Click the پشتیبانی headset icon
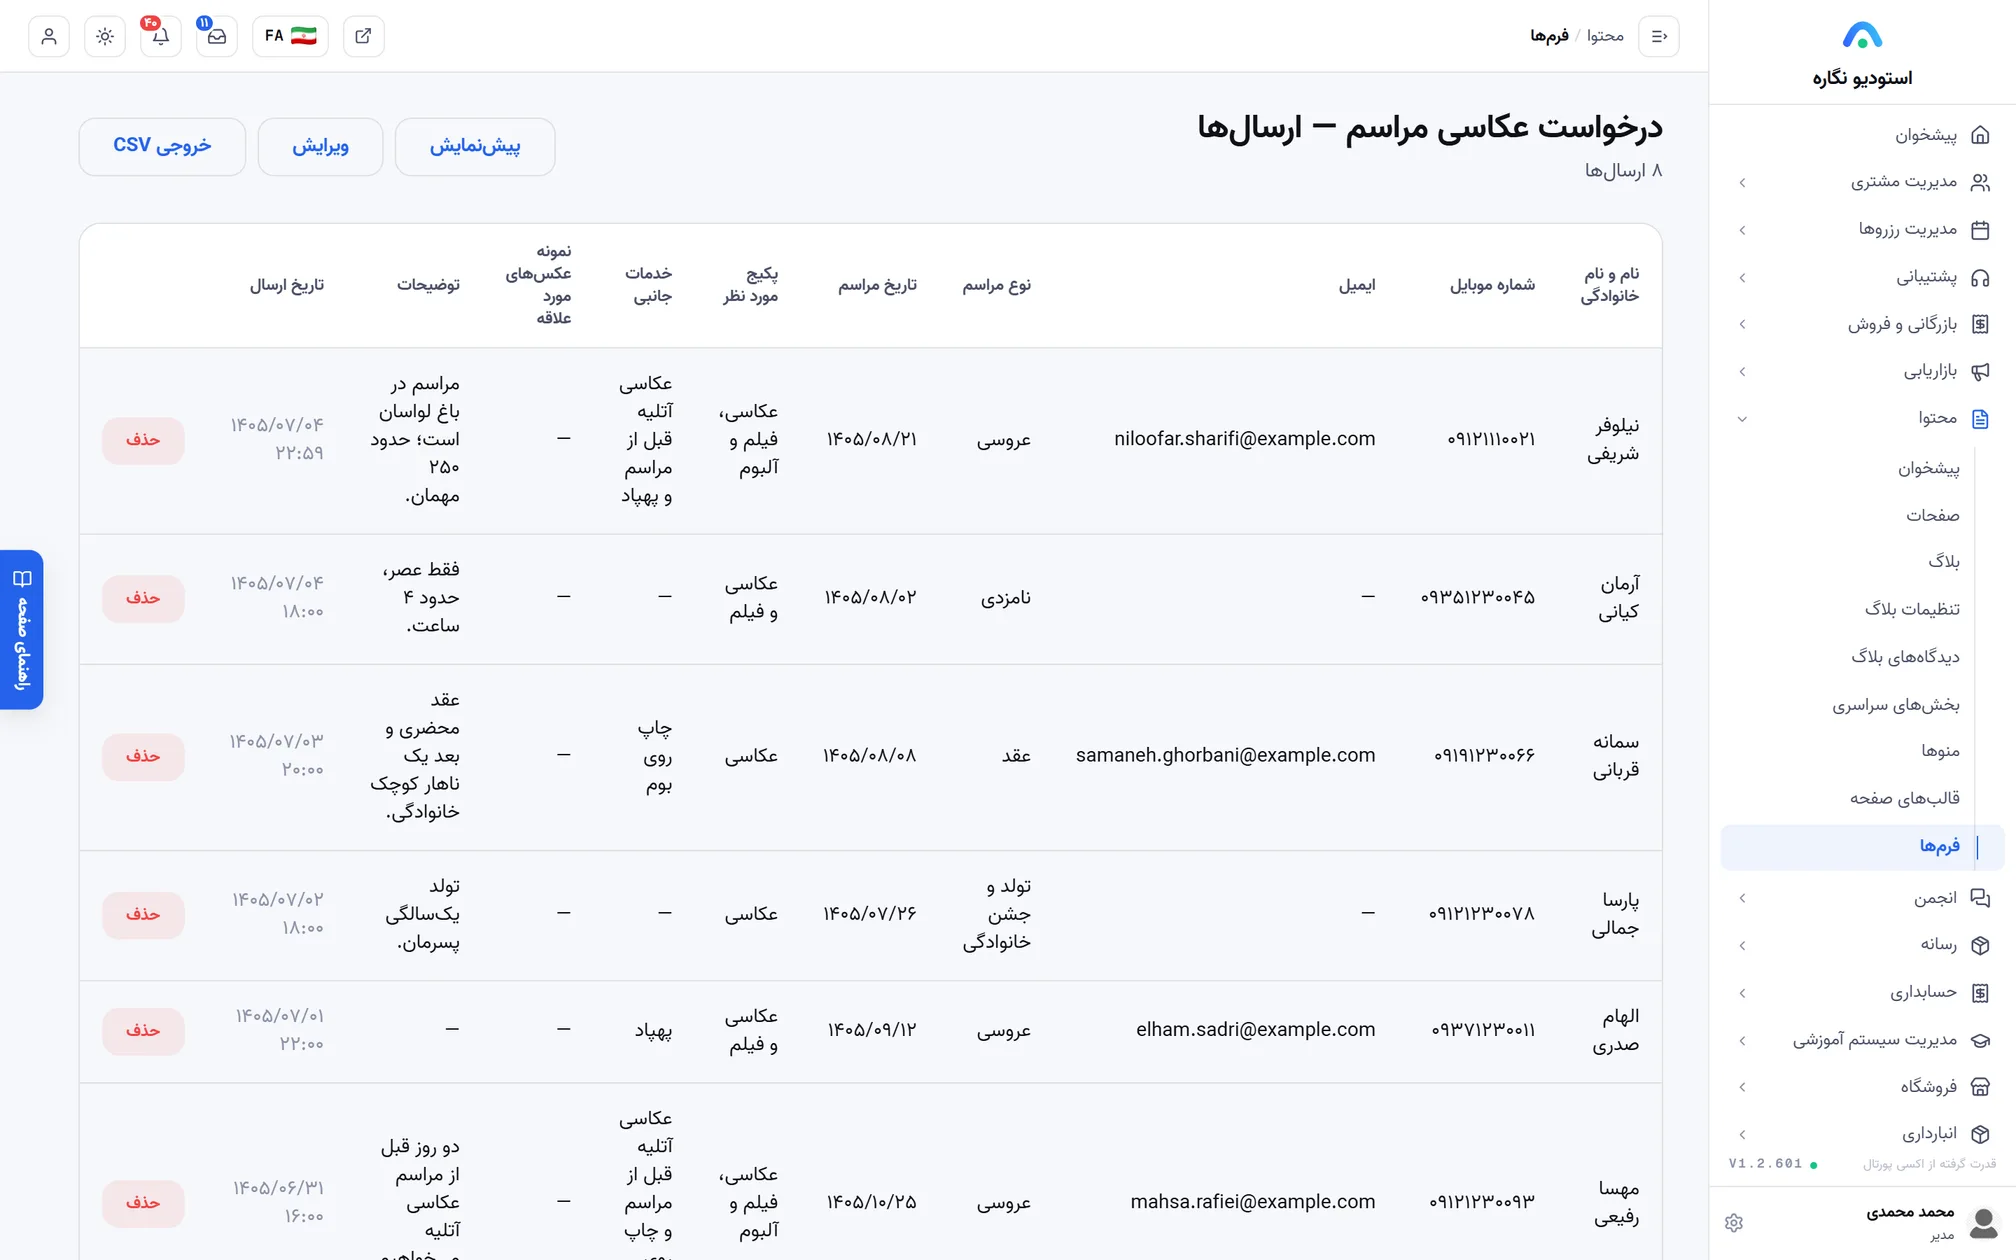This screenshot has height=1260, width=2016. pos(1980,277)
